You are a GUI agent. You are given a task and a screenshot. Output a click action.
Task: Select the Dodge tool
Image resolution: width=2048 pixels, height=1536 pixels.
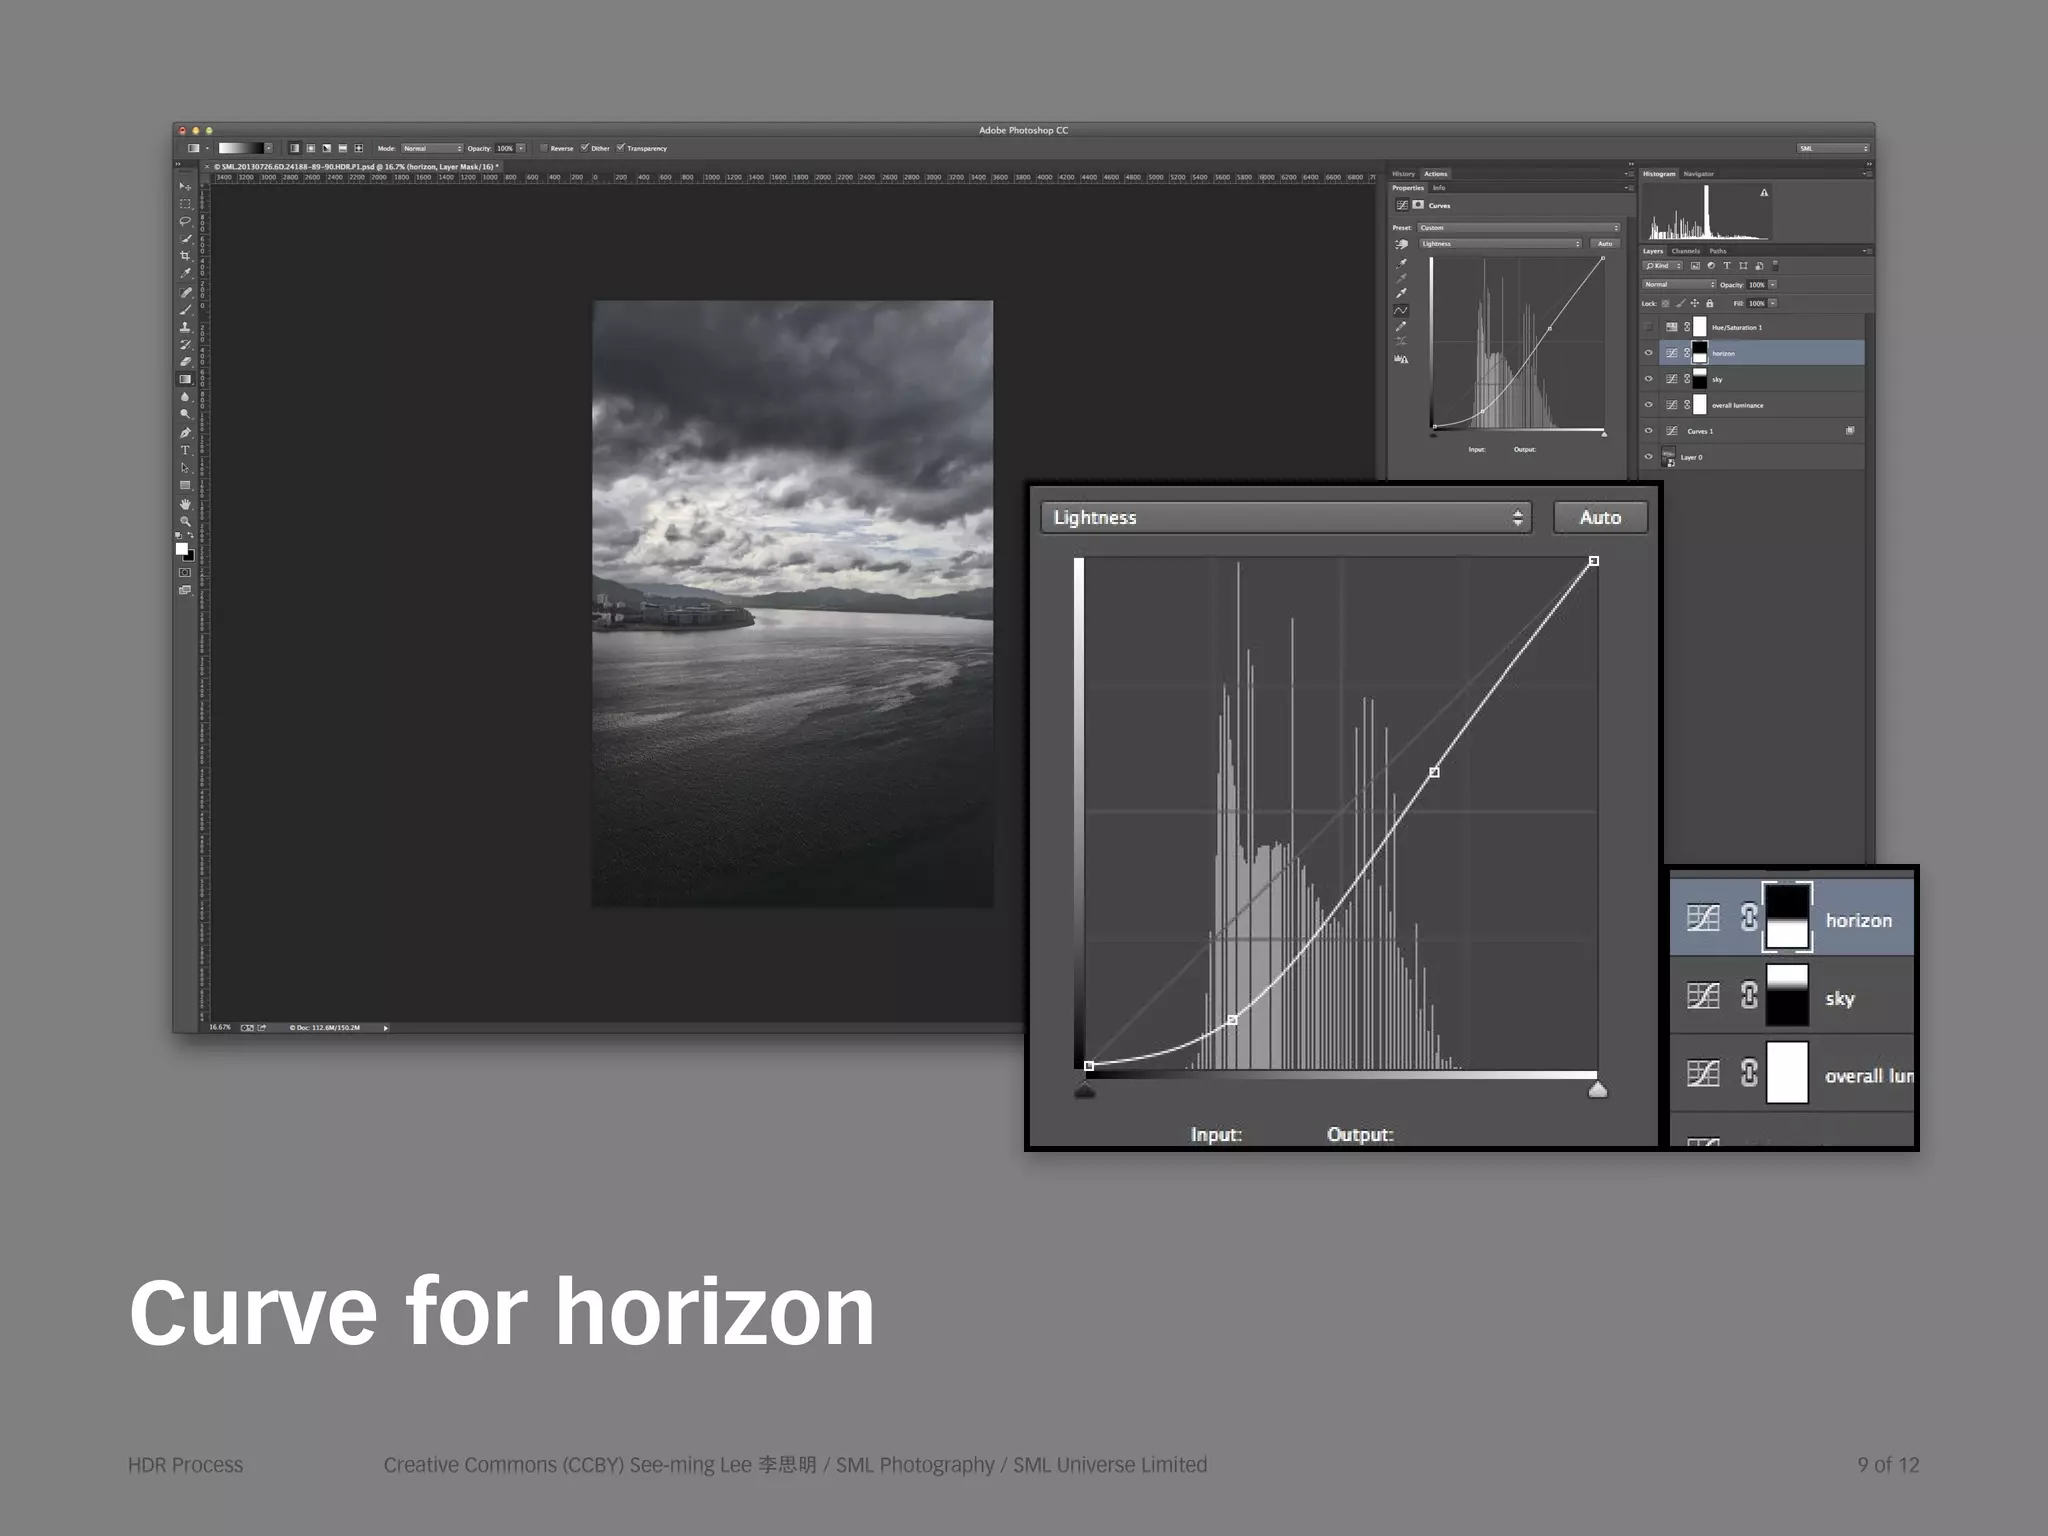click(185, 414)
